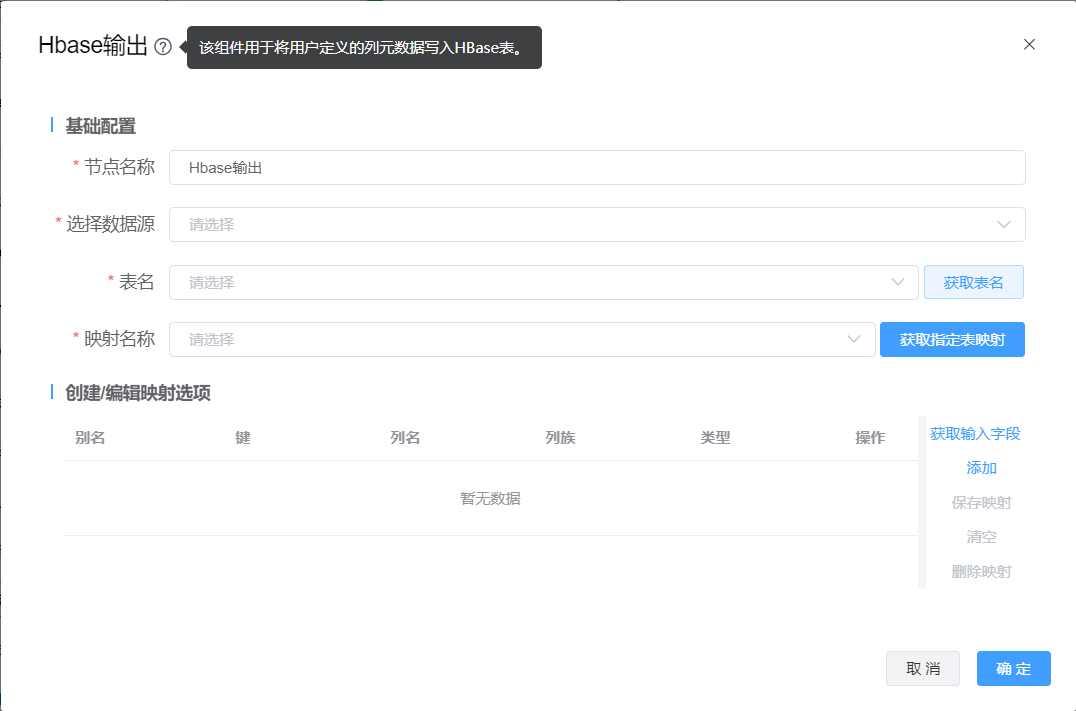Click the 列族 column header
The width and height of the screenshot is (1076, 711).
(560, 438)
